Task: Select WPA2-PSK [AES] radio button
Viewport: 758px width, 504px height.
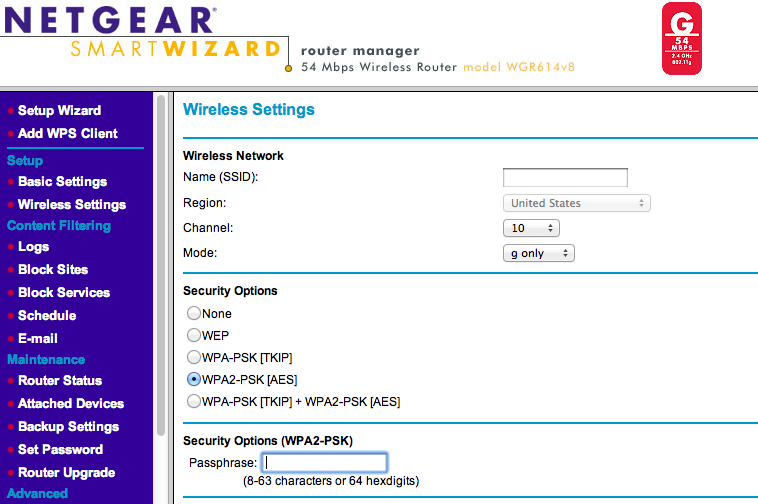Action: 194,379
